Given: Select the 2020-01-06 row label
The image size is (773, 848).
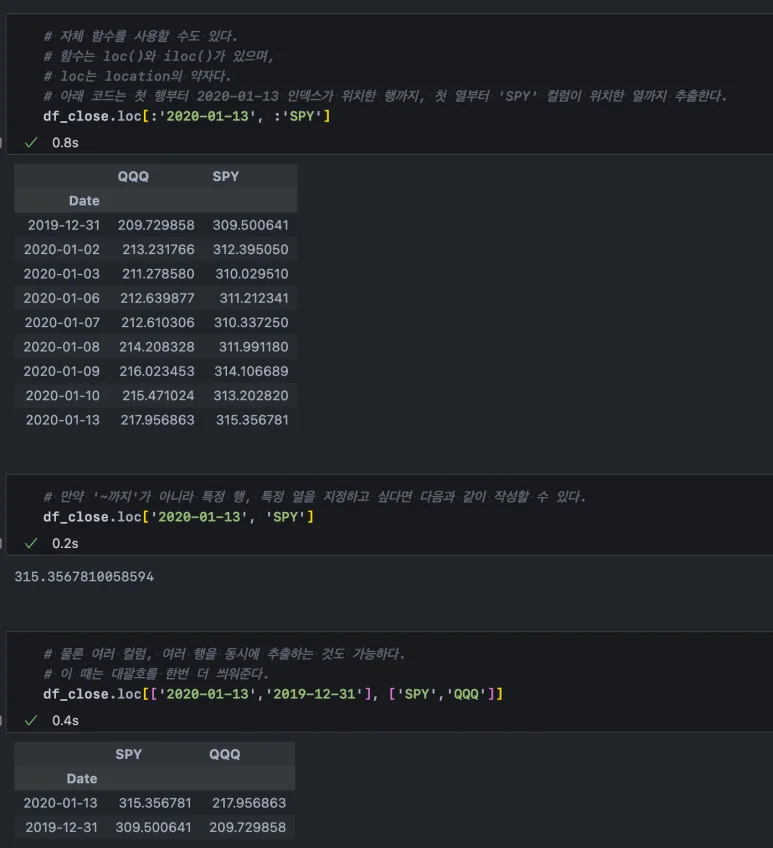Looking at the screenshot, I should pyautogui.click(x=62, y=298).
